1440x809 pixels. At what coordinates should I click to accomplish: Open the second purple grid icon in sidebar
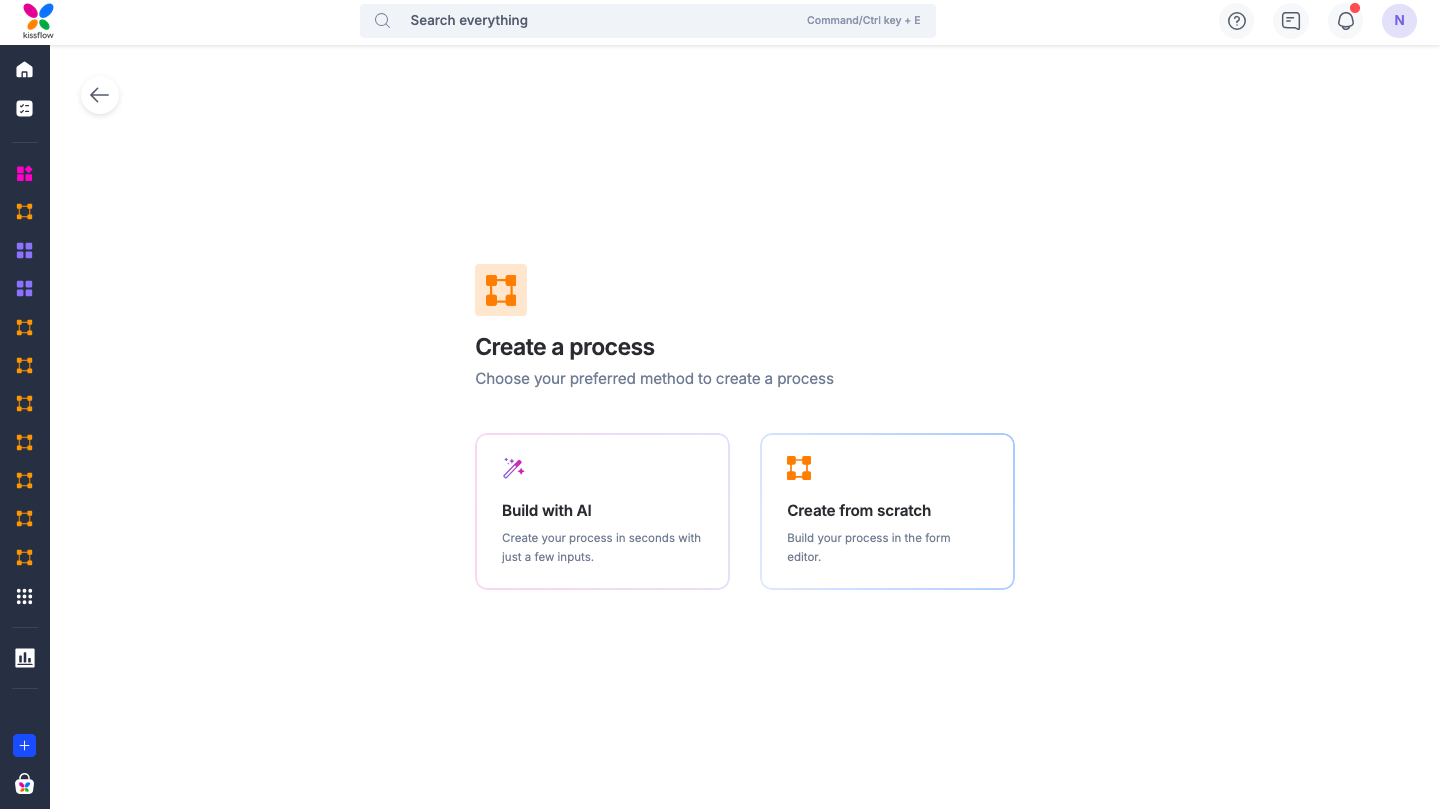[x=25, y=289]
